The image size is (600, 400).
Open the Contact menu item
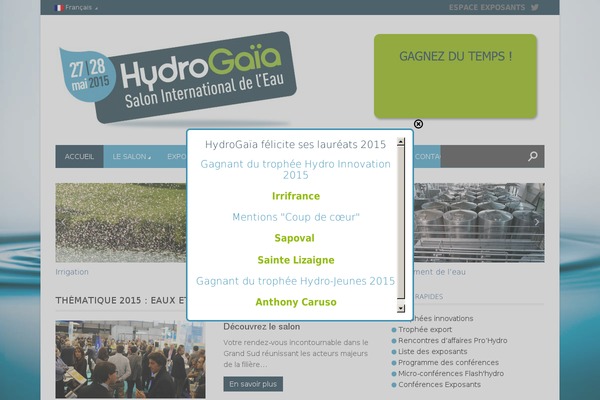[427, 157]
